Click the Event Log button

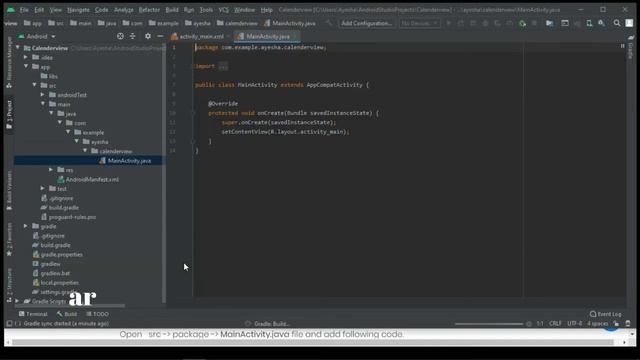click(x=606, y=314)
